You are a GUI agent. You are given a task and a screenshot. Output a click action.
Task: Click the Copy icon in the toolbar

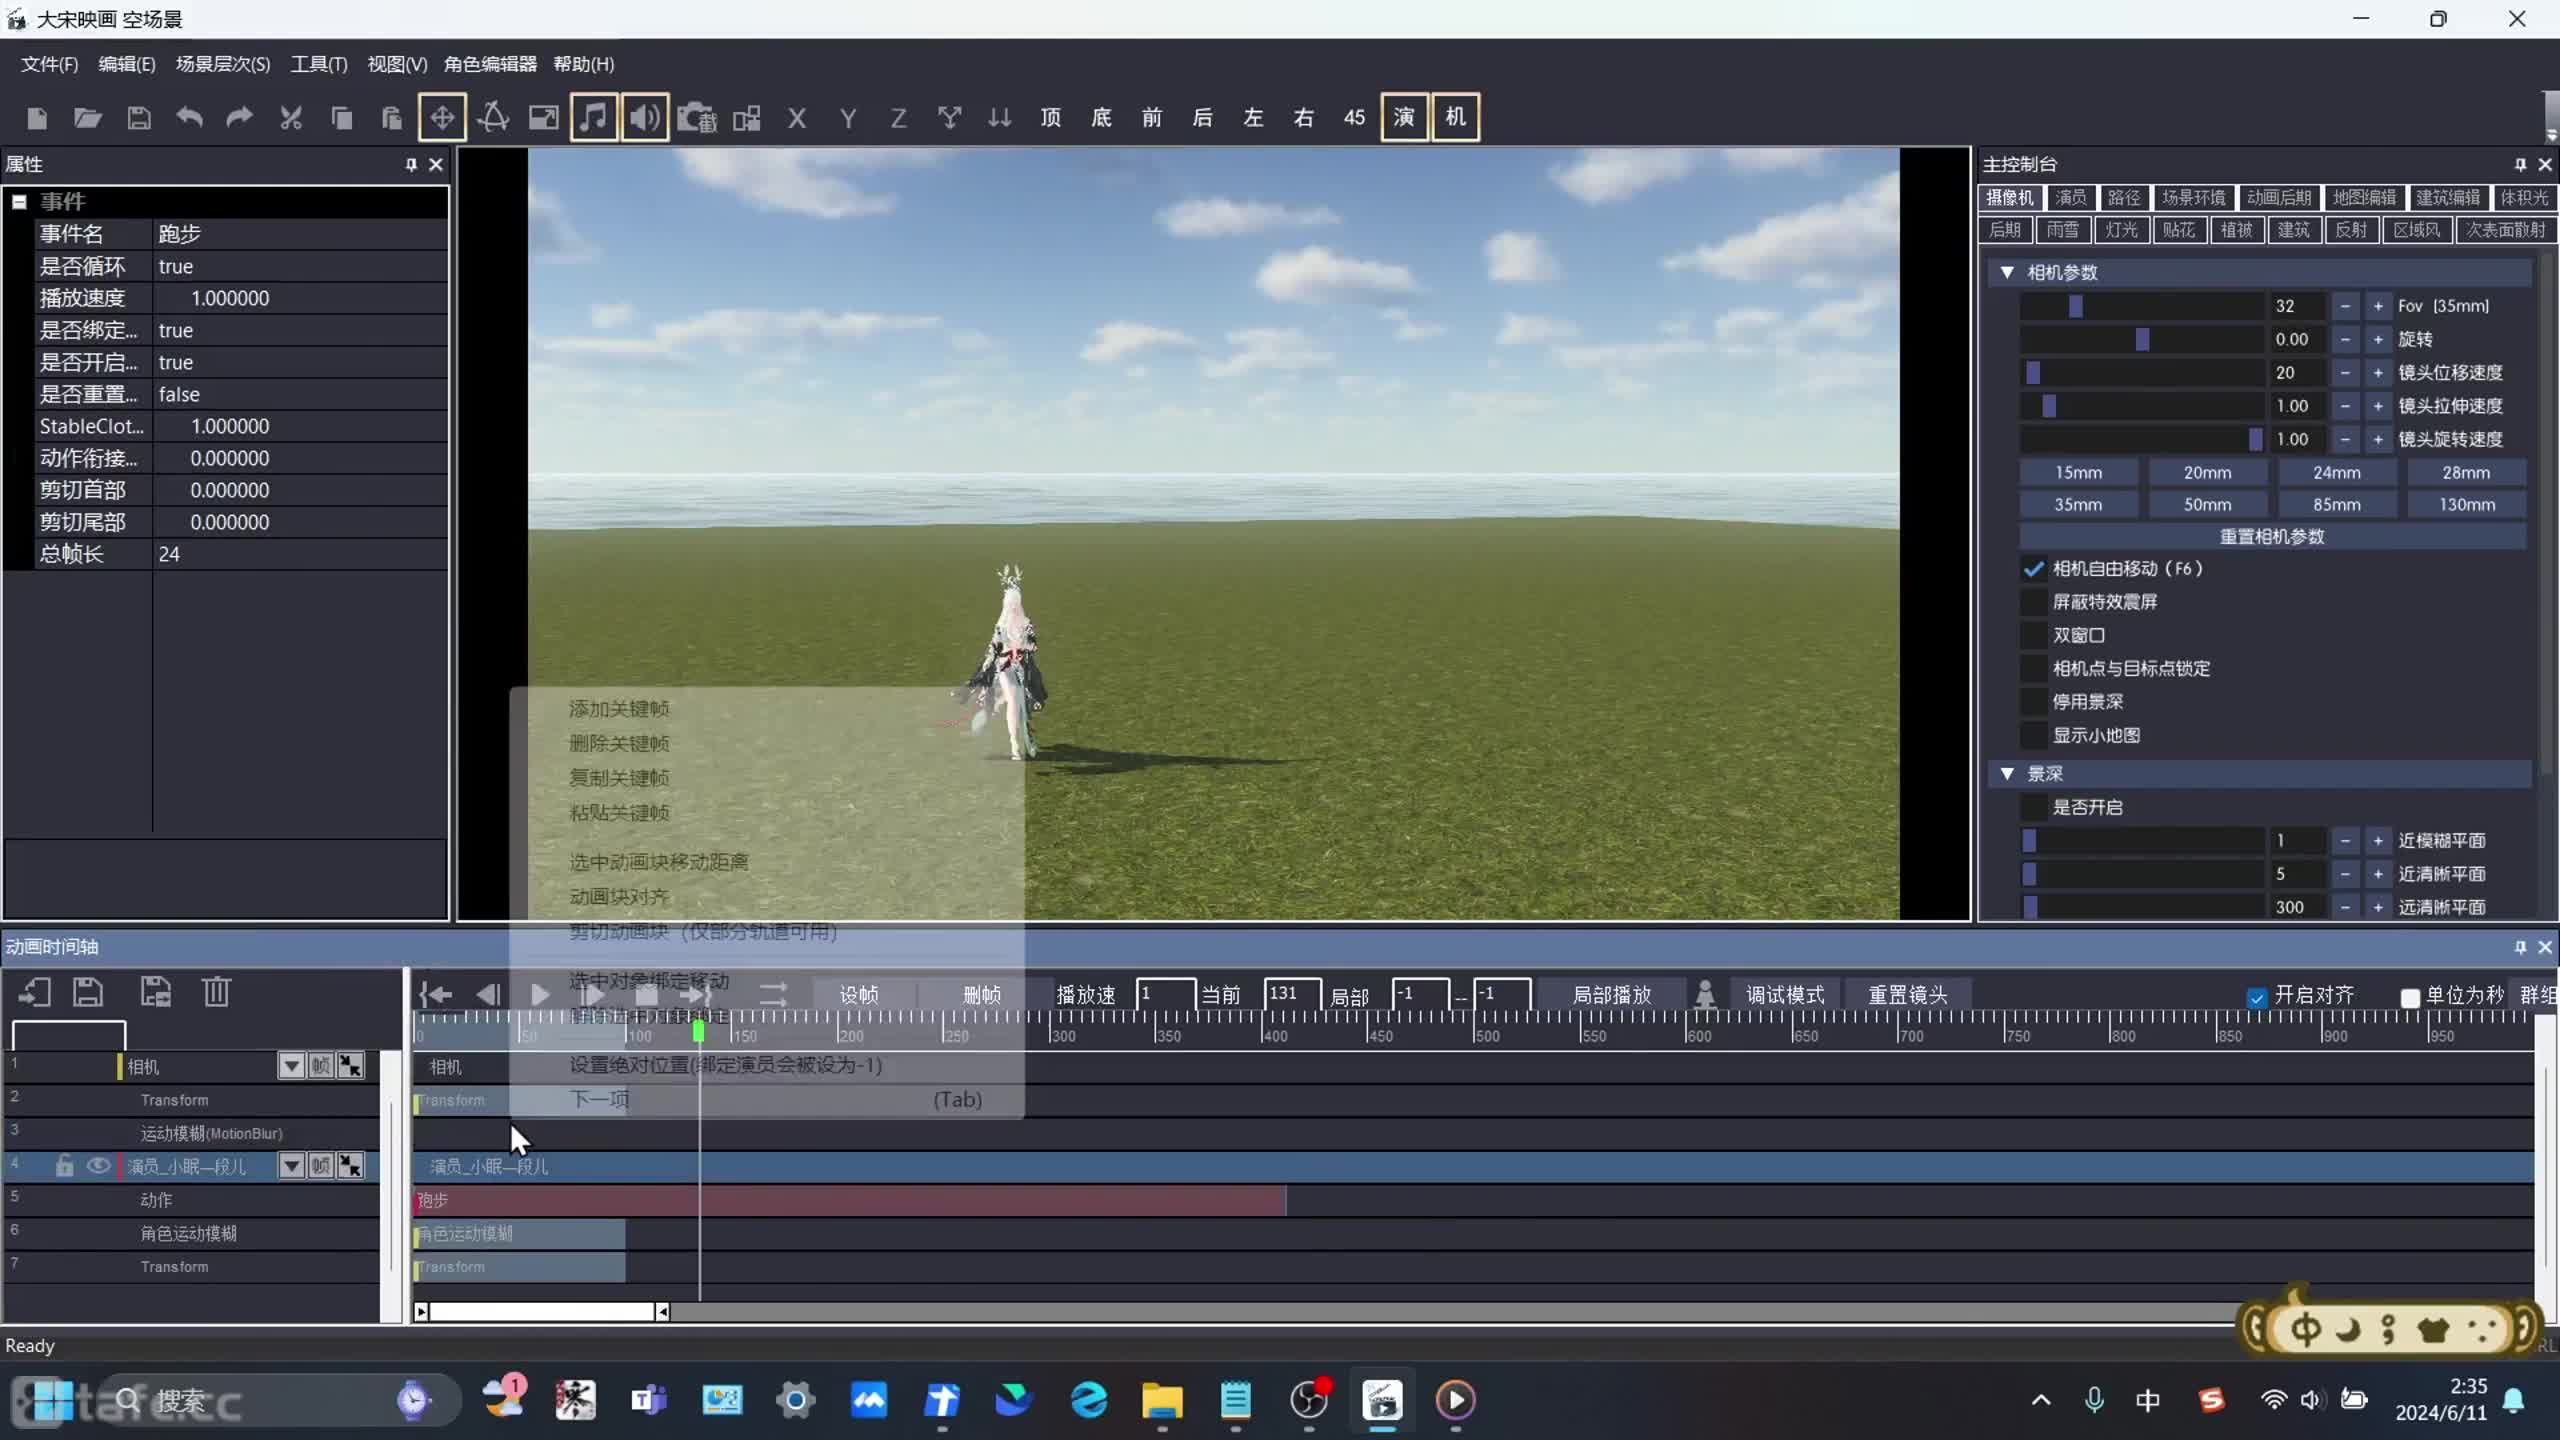[x=342, y=118]
